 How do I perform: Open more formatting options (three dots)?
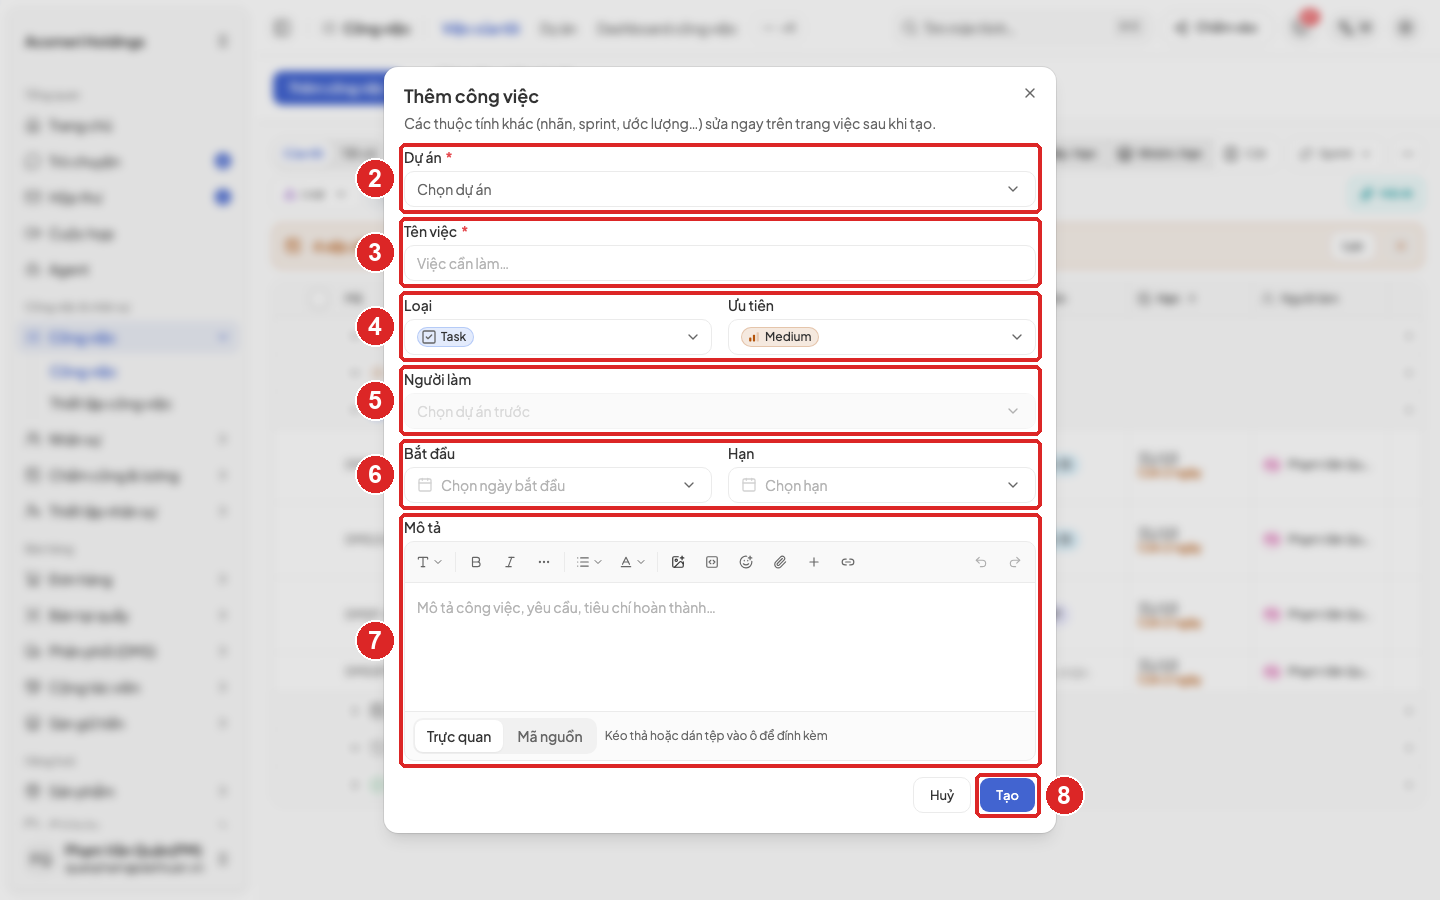(544, 562)
